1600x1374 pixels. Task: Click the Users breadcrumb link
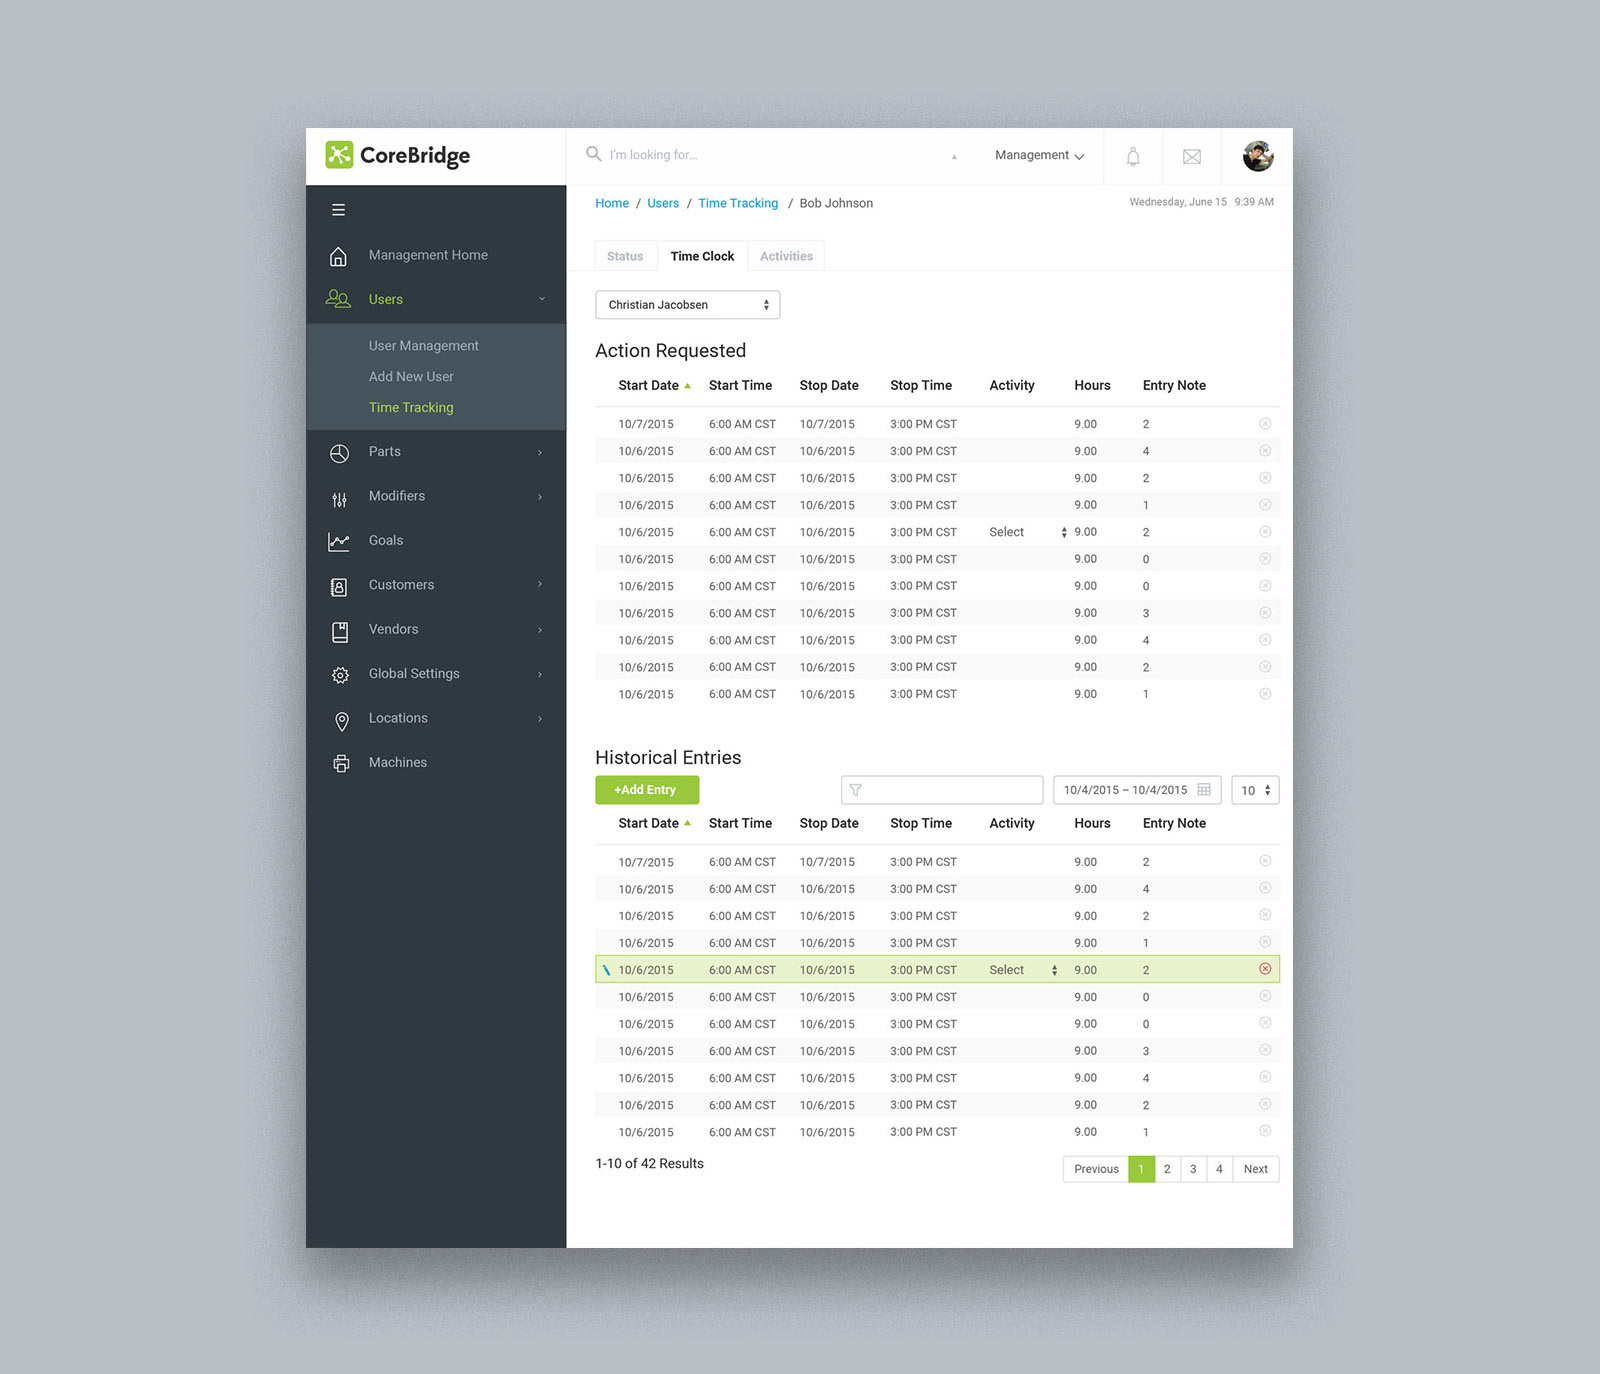(x=663, y=203)
